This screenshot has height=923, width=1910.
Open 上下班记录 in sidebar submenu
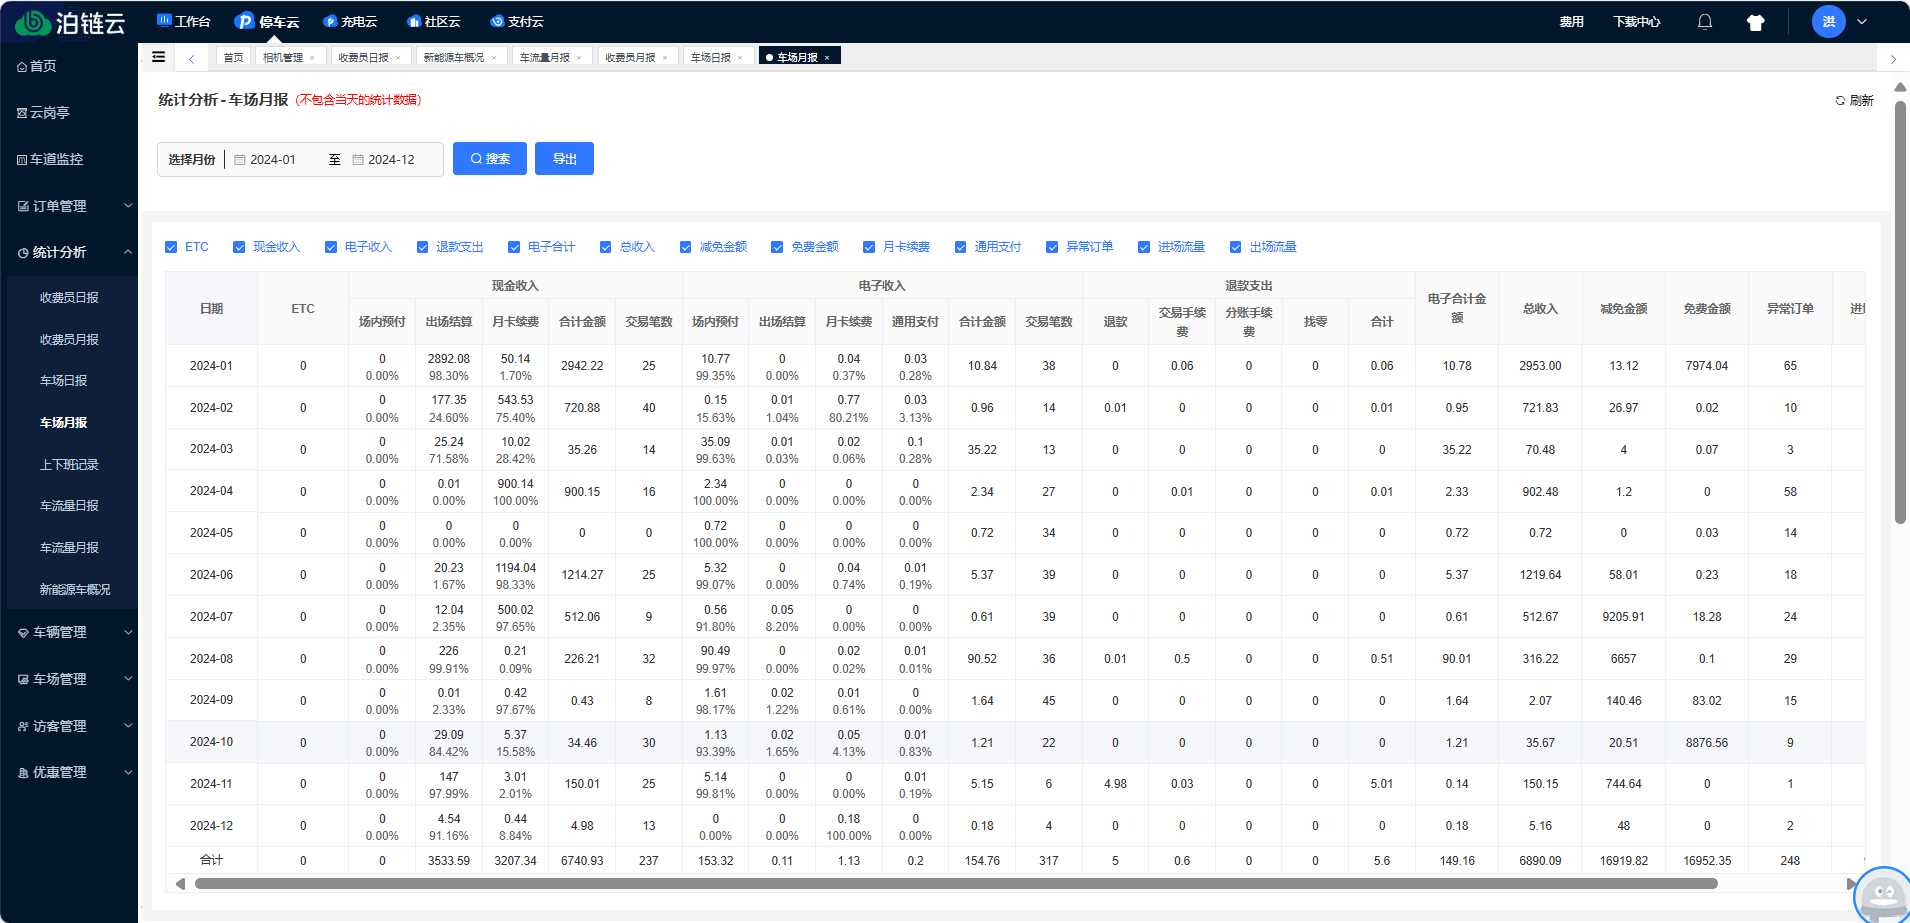pos(69,465)
